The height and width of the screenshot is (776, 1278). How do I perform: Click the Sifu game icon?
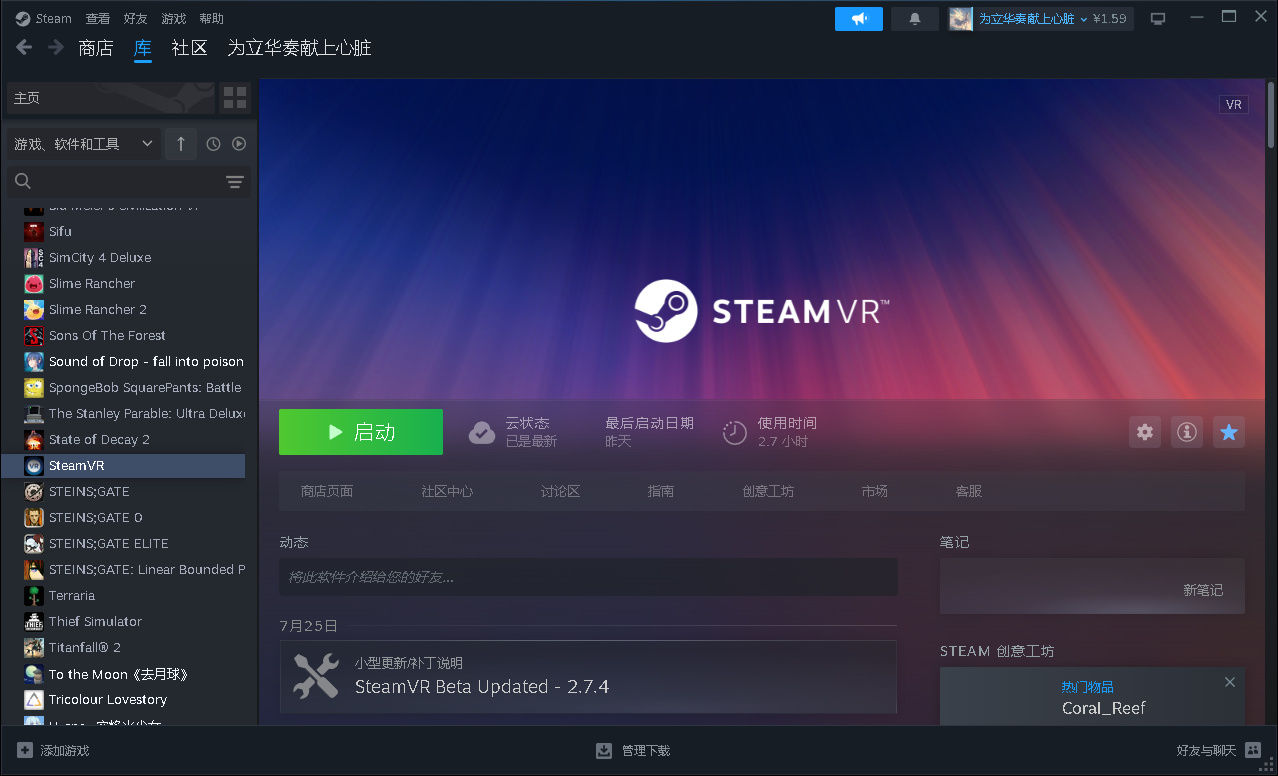click(x=34, y=231)
